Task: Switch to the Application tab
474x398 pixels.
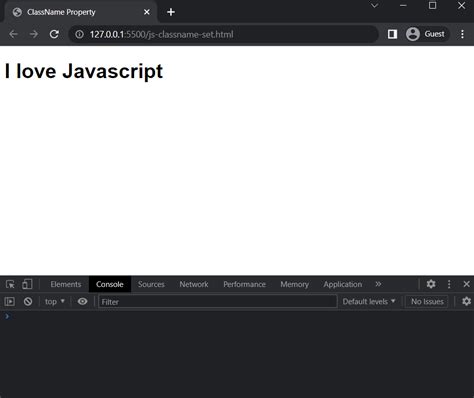Action: (343, 284)
